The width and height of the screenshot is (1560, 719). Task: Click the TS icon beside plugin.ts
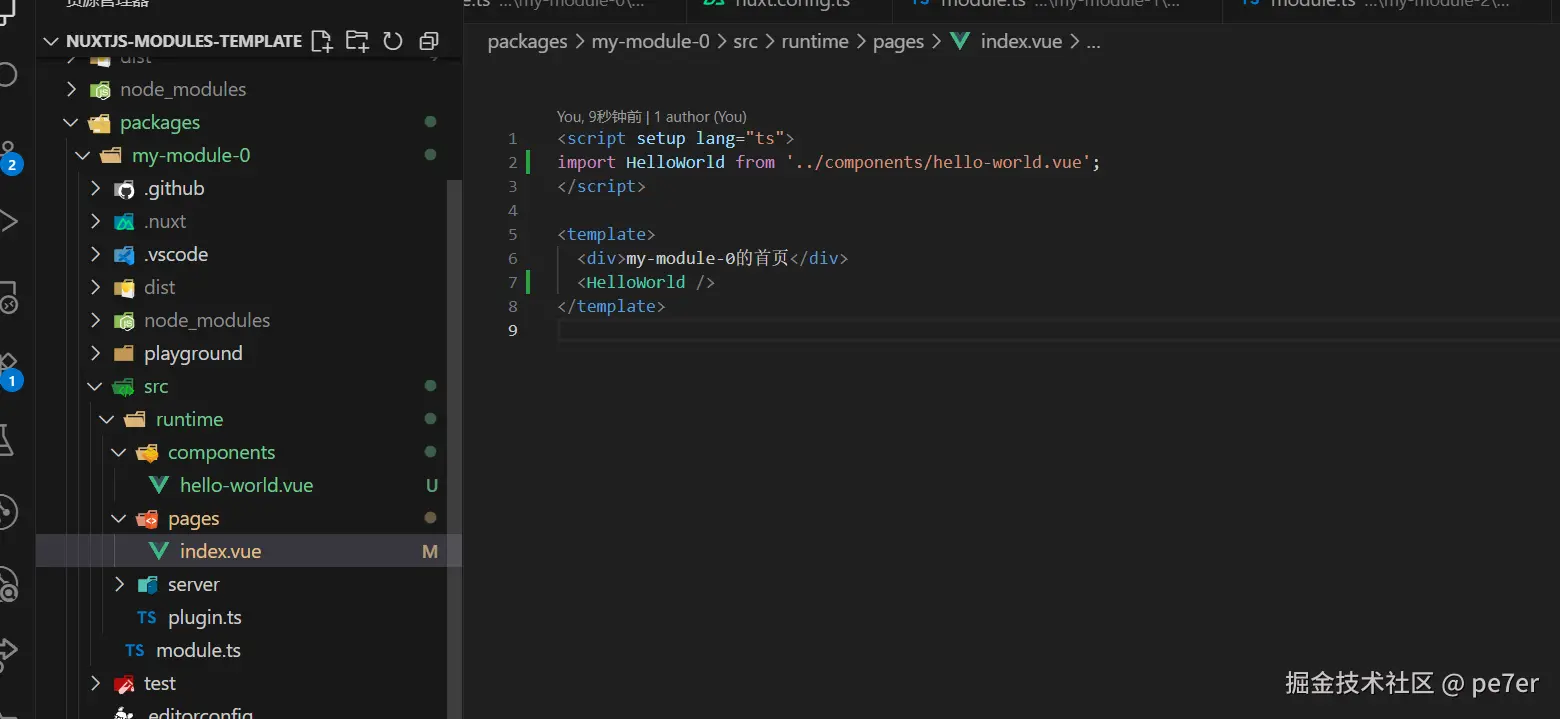(147, 618)
